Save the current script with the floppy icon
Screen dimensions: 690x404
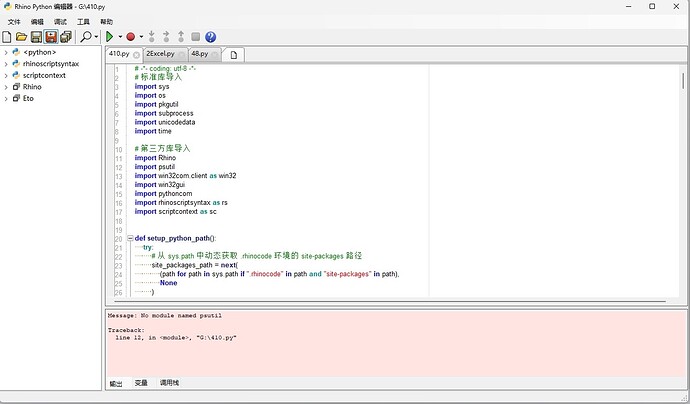36,37
